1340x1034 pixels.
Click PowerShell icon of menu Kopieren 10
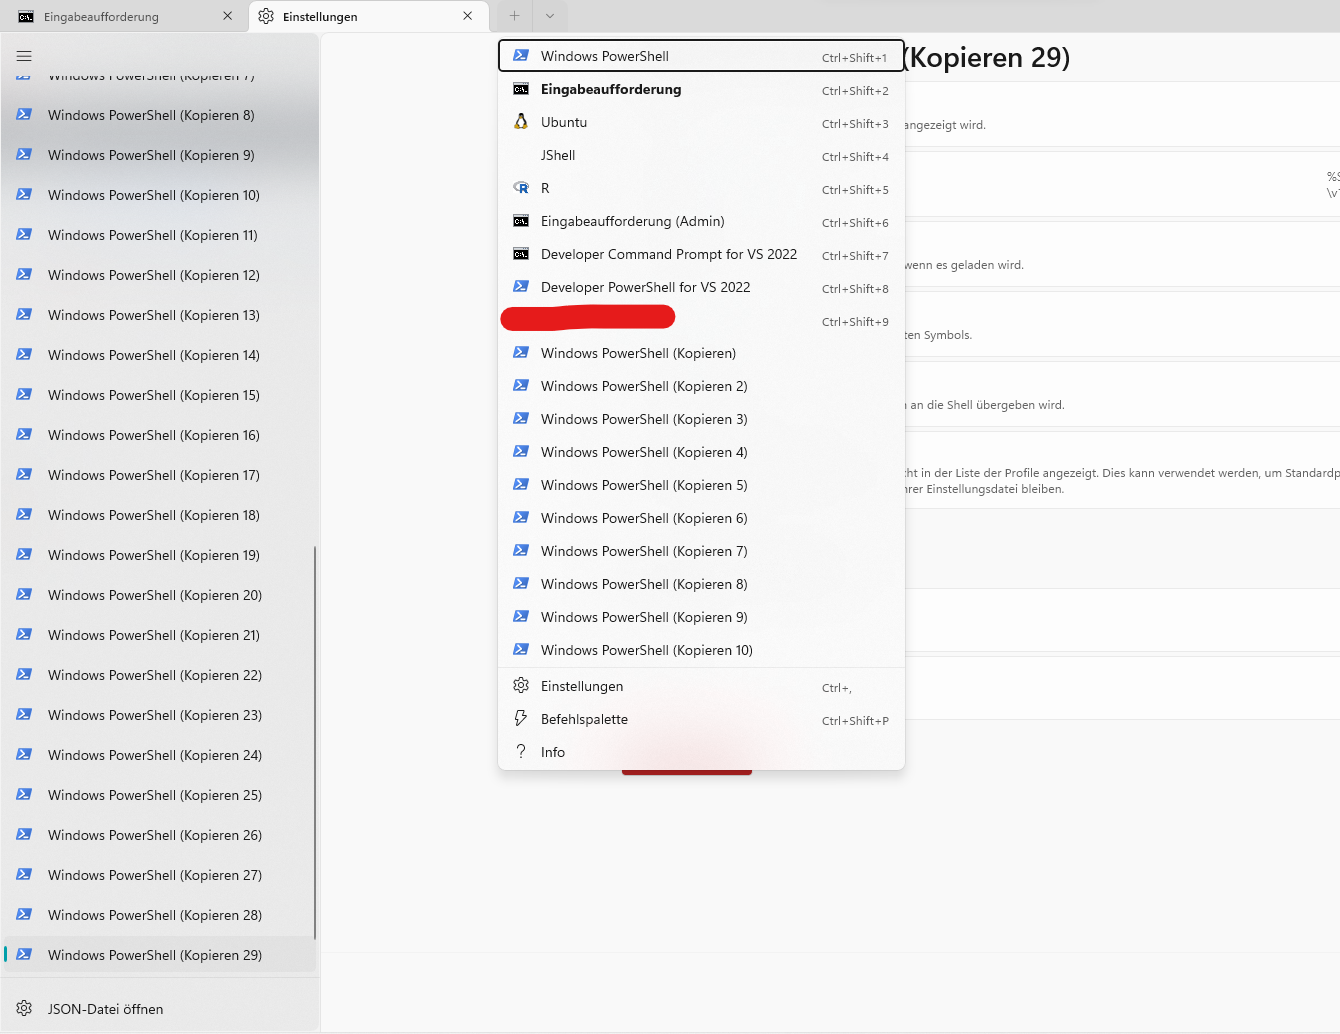(521, 649)
